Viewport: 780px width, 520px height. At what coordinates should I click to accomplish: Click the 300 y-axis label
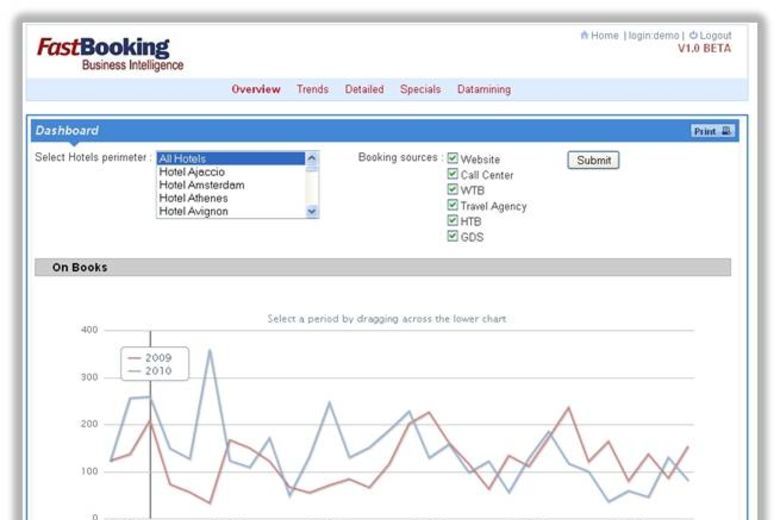(90, 377)
